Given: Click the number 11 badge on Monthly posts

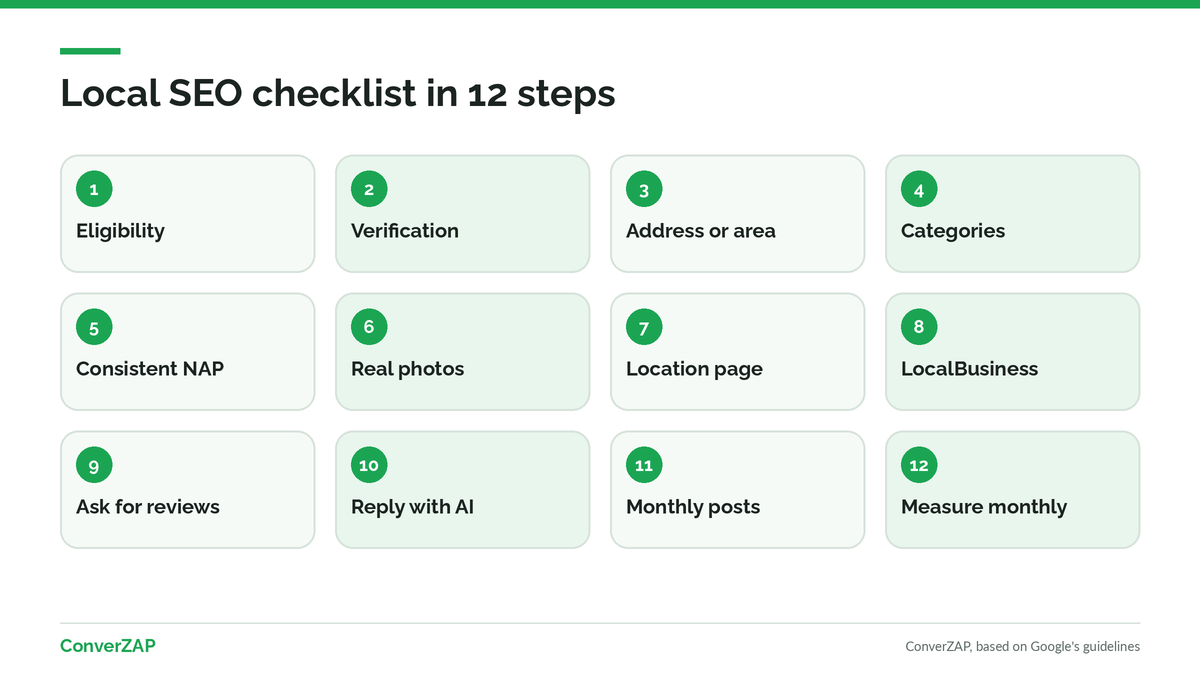Looking at the screenshot, I should (644, 465).
